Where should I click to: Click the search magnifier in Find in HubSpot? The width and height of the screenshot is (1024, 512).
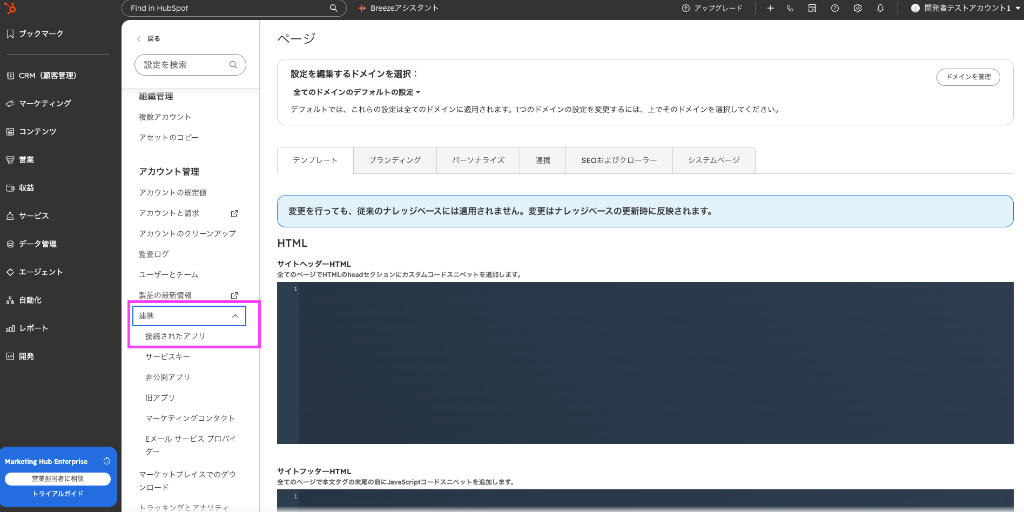(x=333, y=8)
